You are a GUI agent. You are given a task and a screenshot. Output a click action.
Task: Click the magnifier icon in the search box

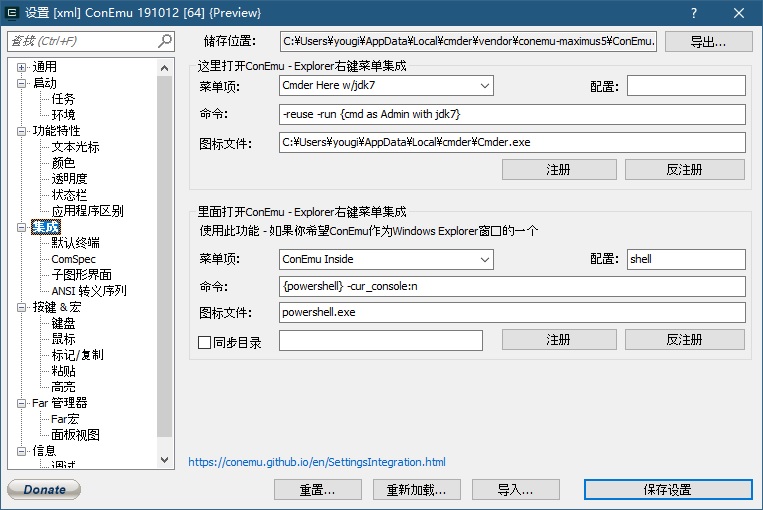[165, 41]
